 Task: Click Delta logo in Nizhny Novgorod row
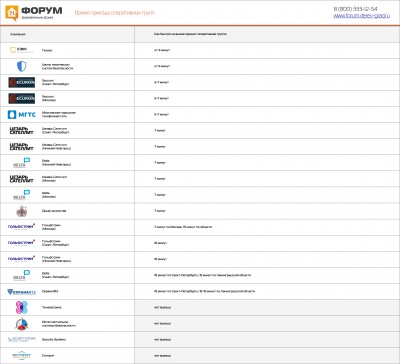[x=22, y=162]
